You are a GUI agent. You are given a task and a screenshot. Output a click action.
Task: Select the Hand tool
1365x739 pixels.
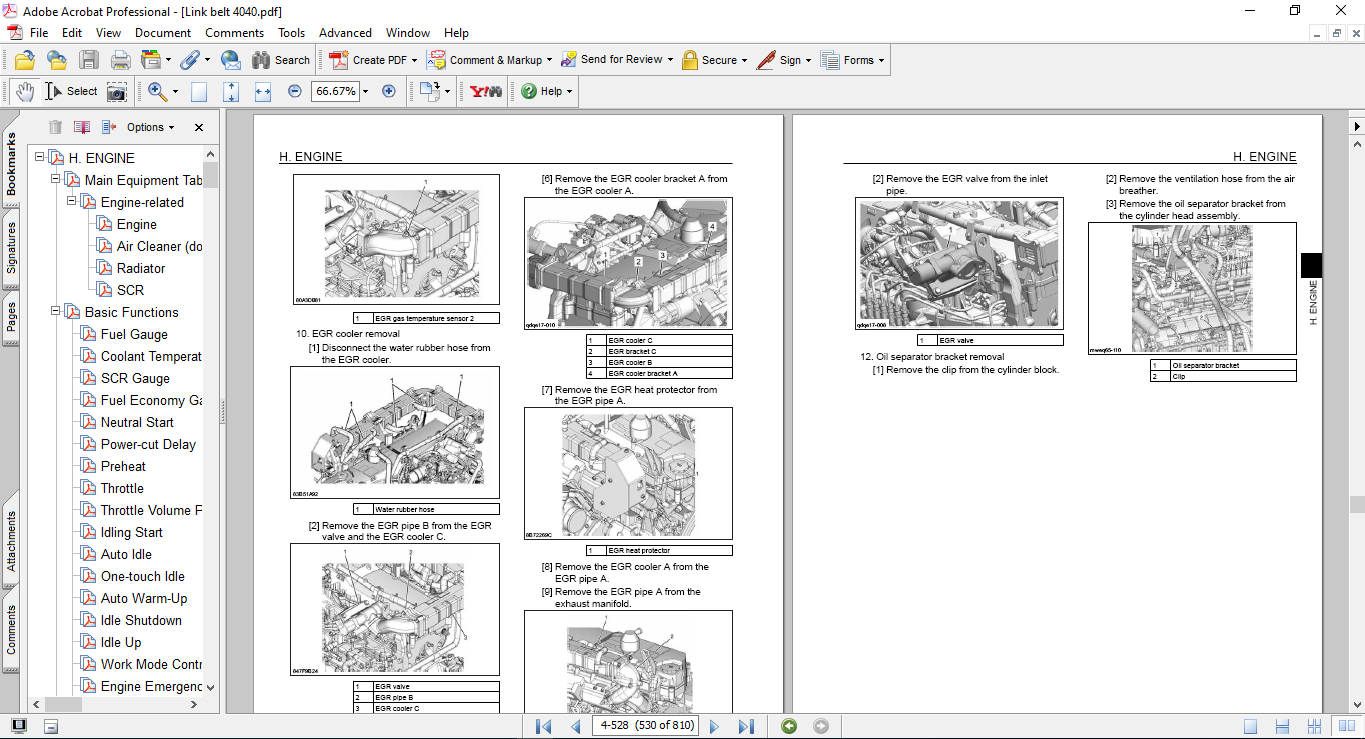point(25,91)
